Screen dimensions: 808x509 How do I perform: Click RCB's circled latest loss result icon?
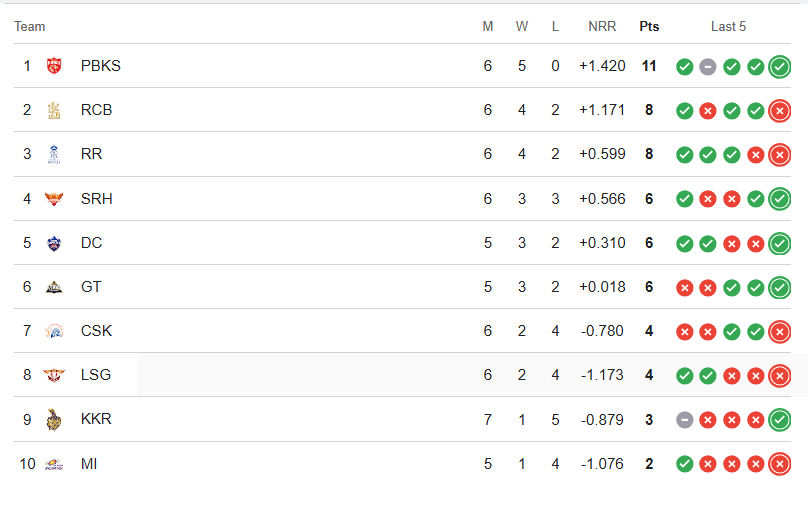click(780, 111)
